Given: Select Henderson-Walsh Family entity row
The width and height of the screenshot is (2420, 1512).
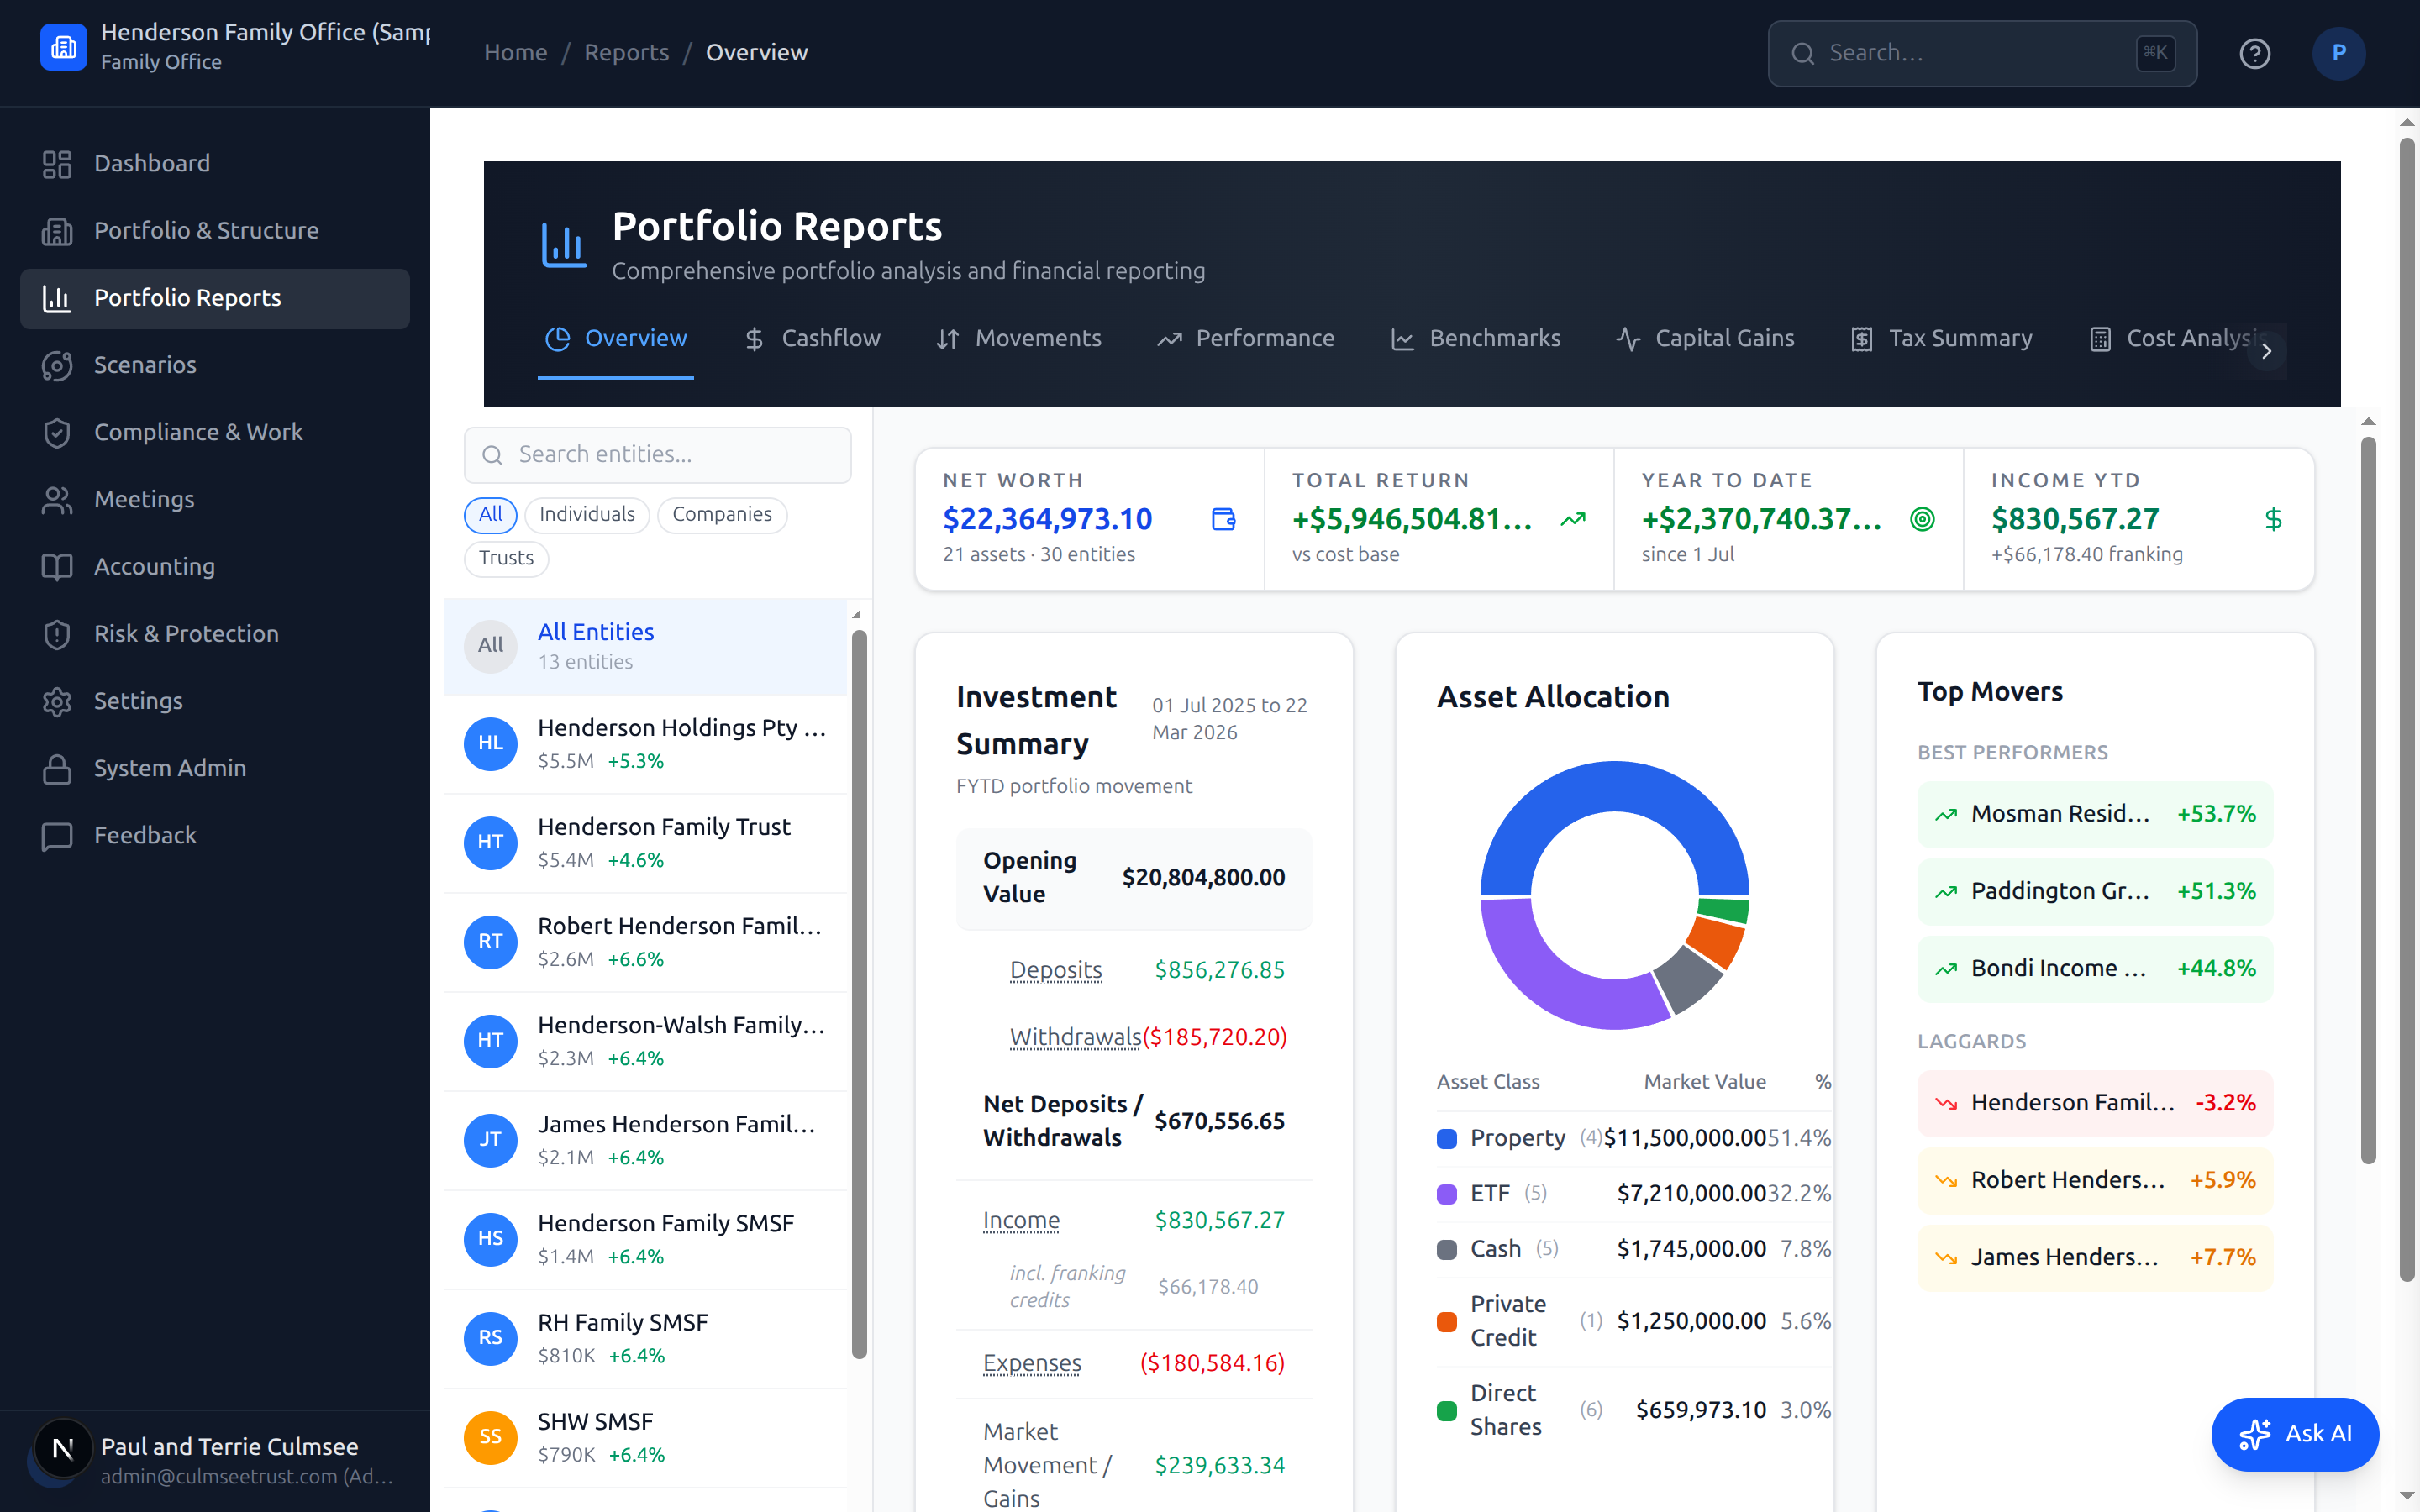Looking at the screenshot, I should (x=645, y=1041).
